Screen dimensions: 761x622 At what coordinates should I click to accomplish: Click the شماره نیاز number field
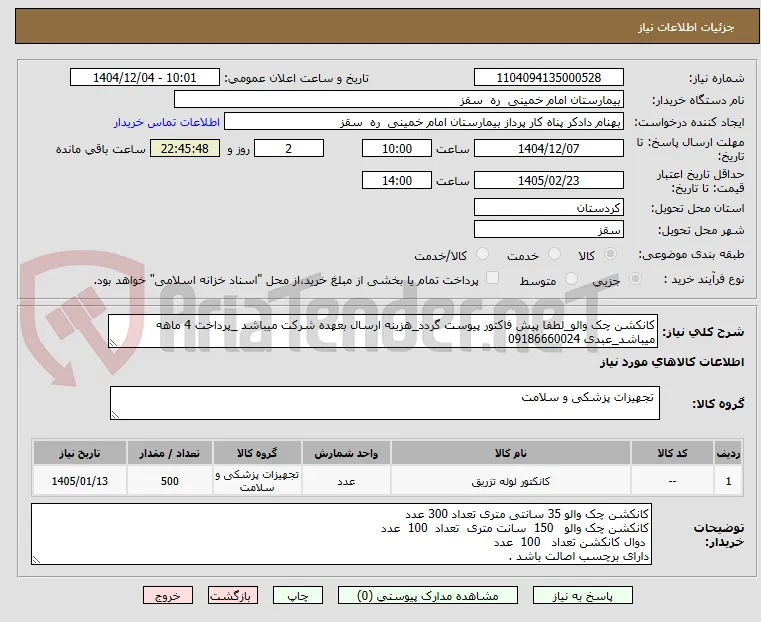click(x=548, y=78)
